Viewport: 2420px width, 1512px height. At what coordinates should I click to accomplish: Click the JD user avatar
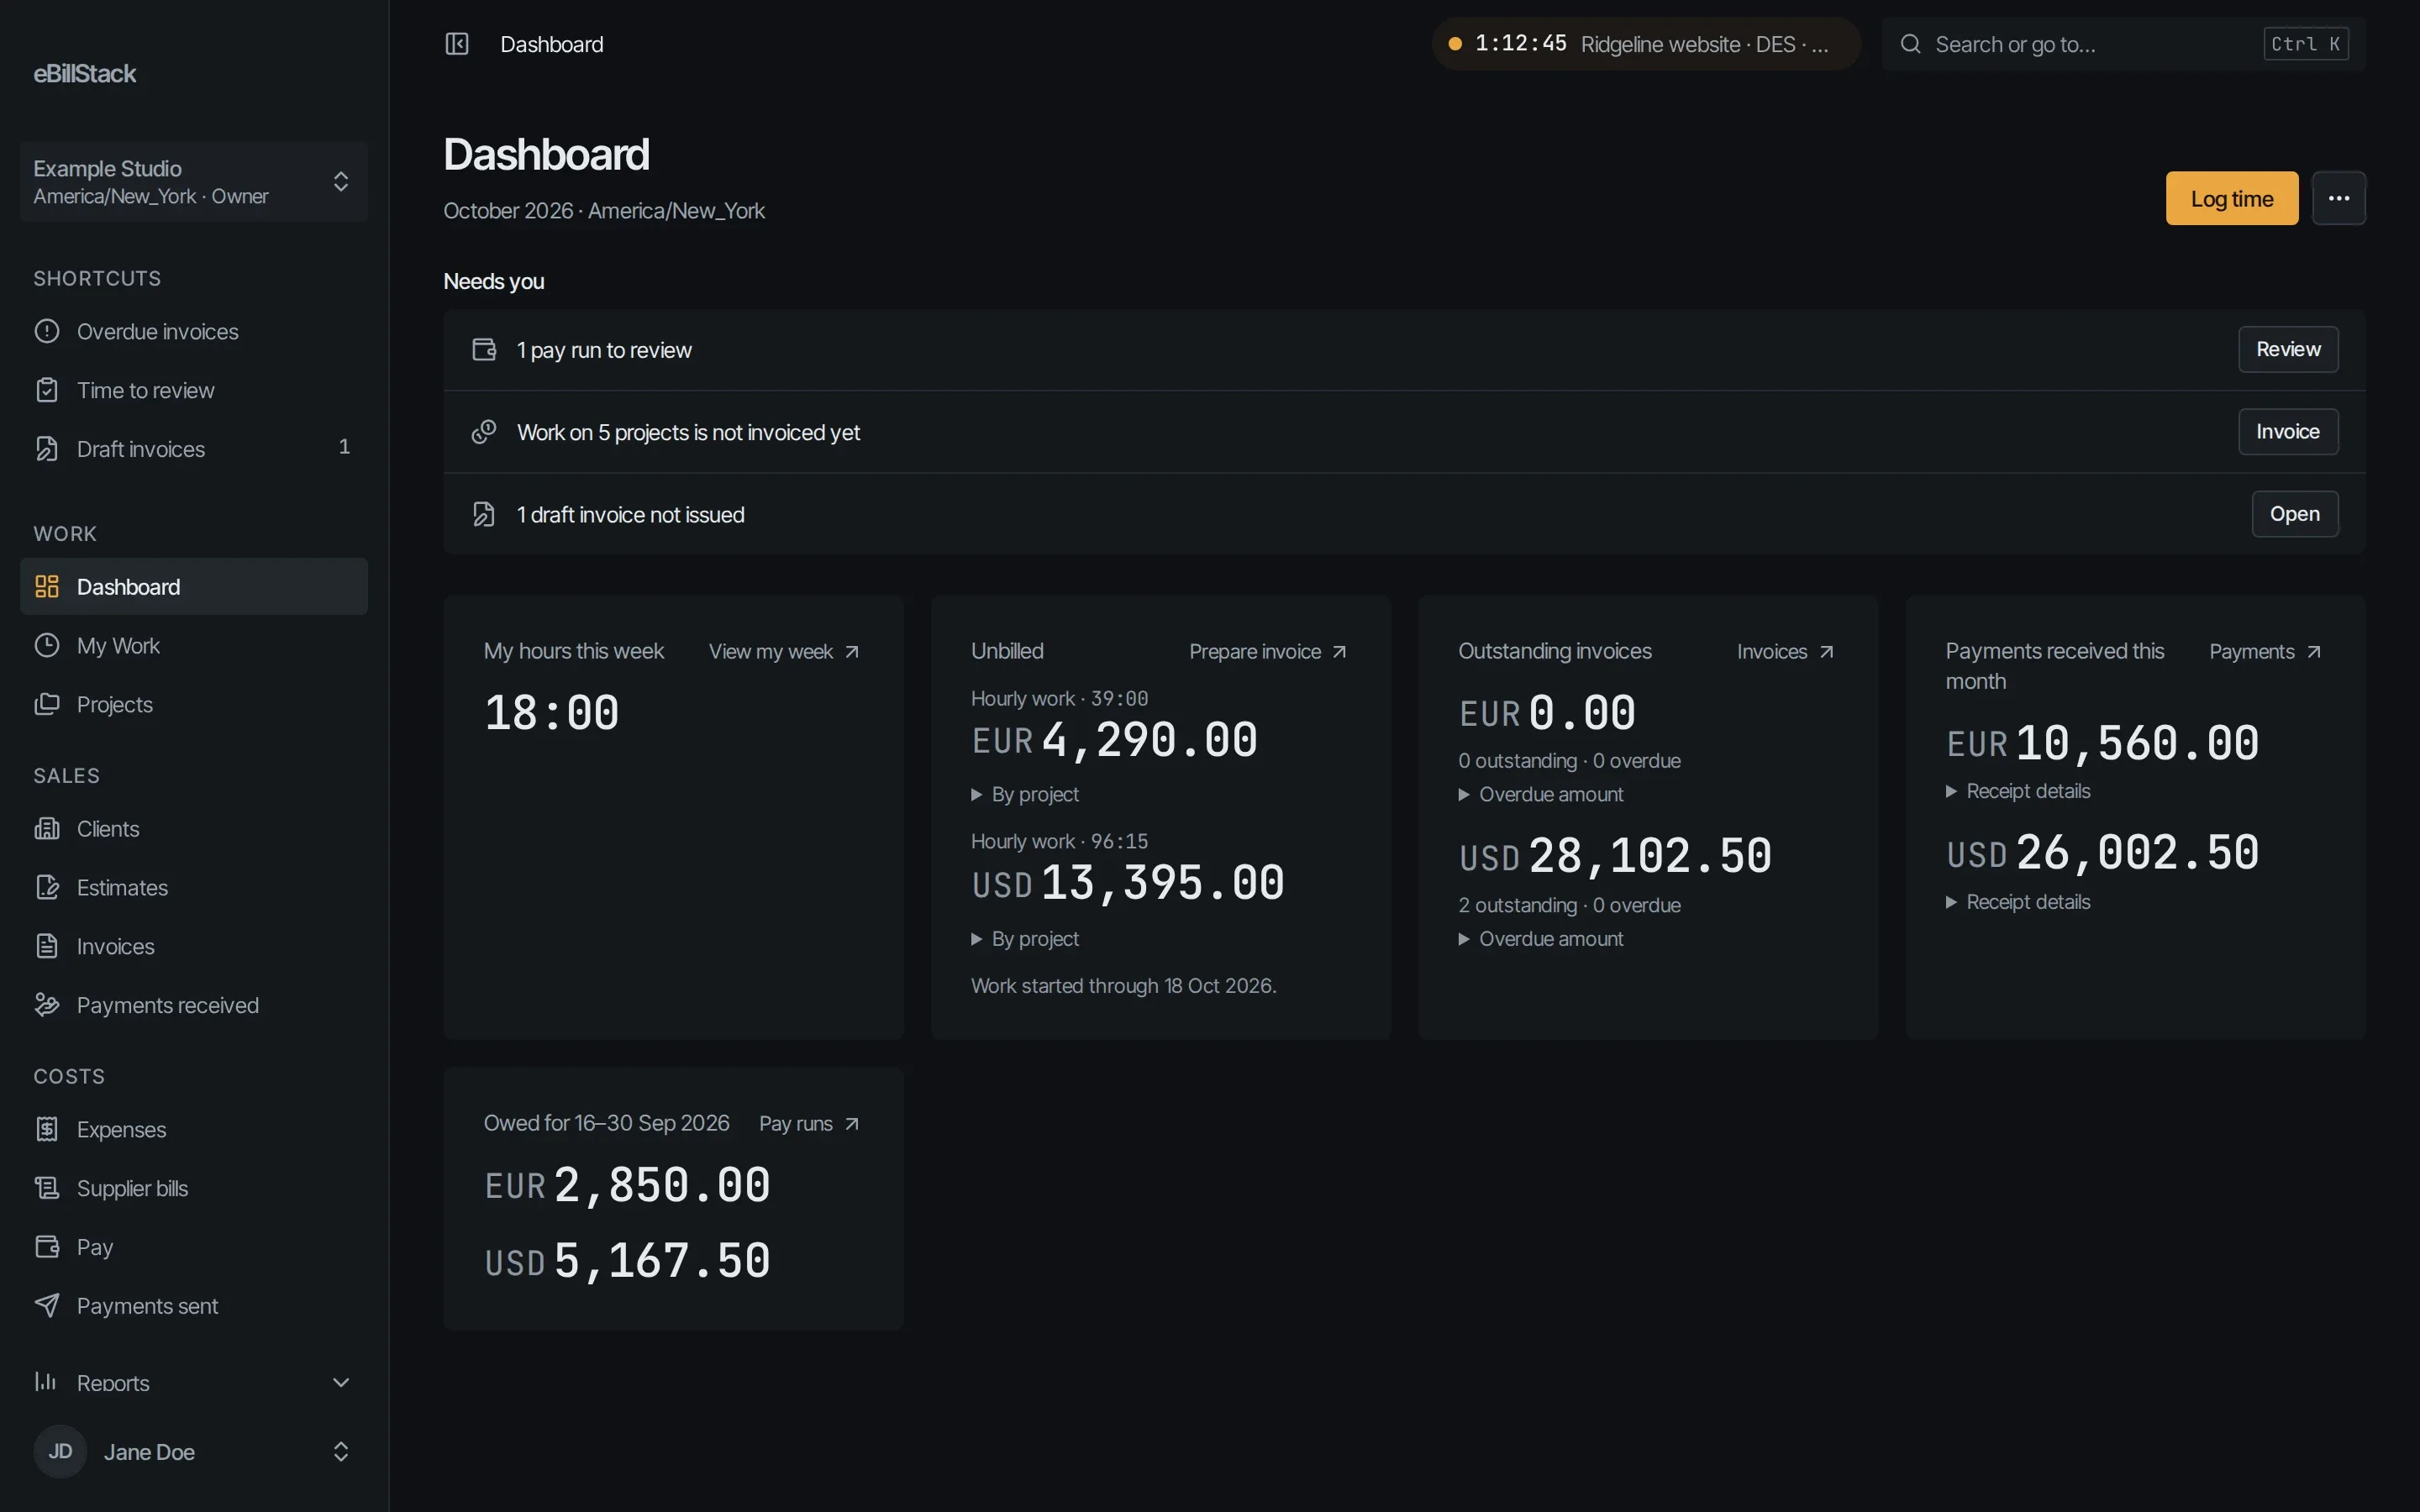(x=60, y=1451)
